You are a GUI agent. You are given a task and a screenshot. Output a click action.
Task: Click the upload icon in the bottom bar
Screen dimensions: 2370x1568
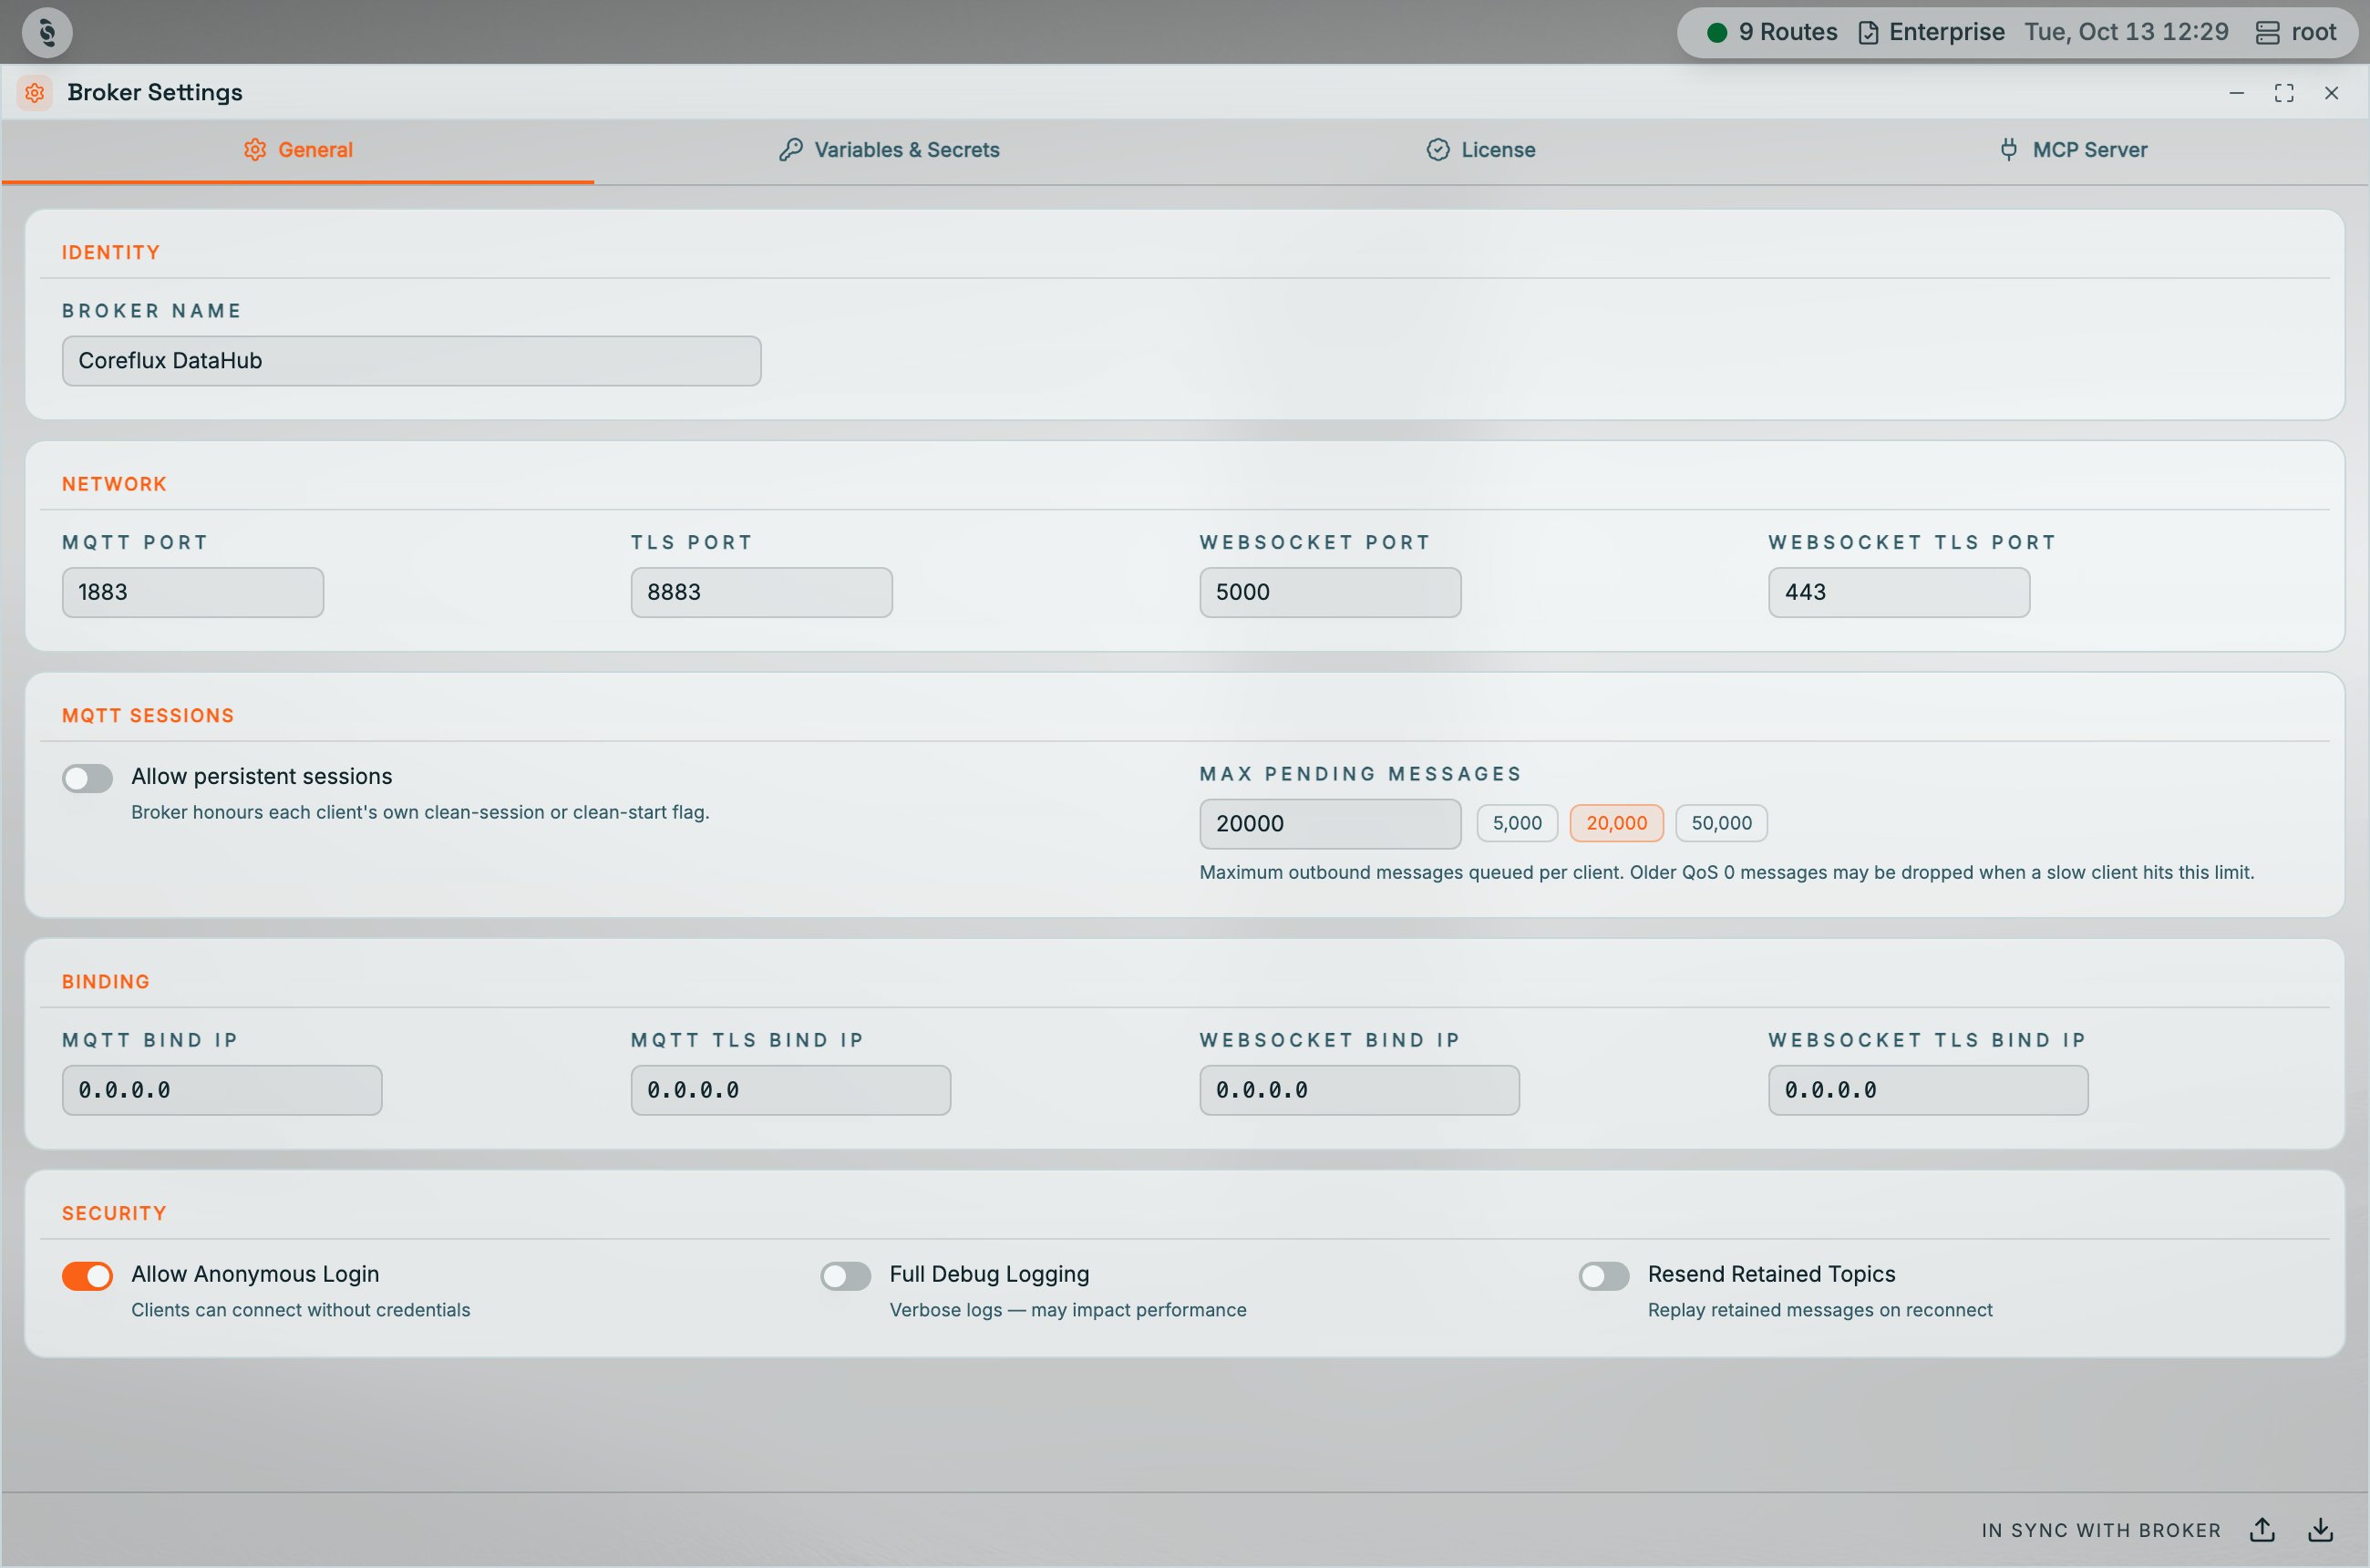(2262, 1529)
